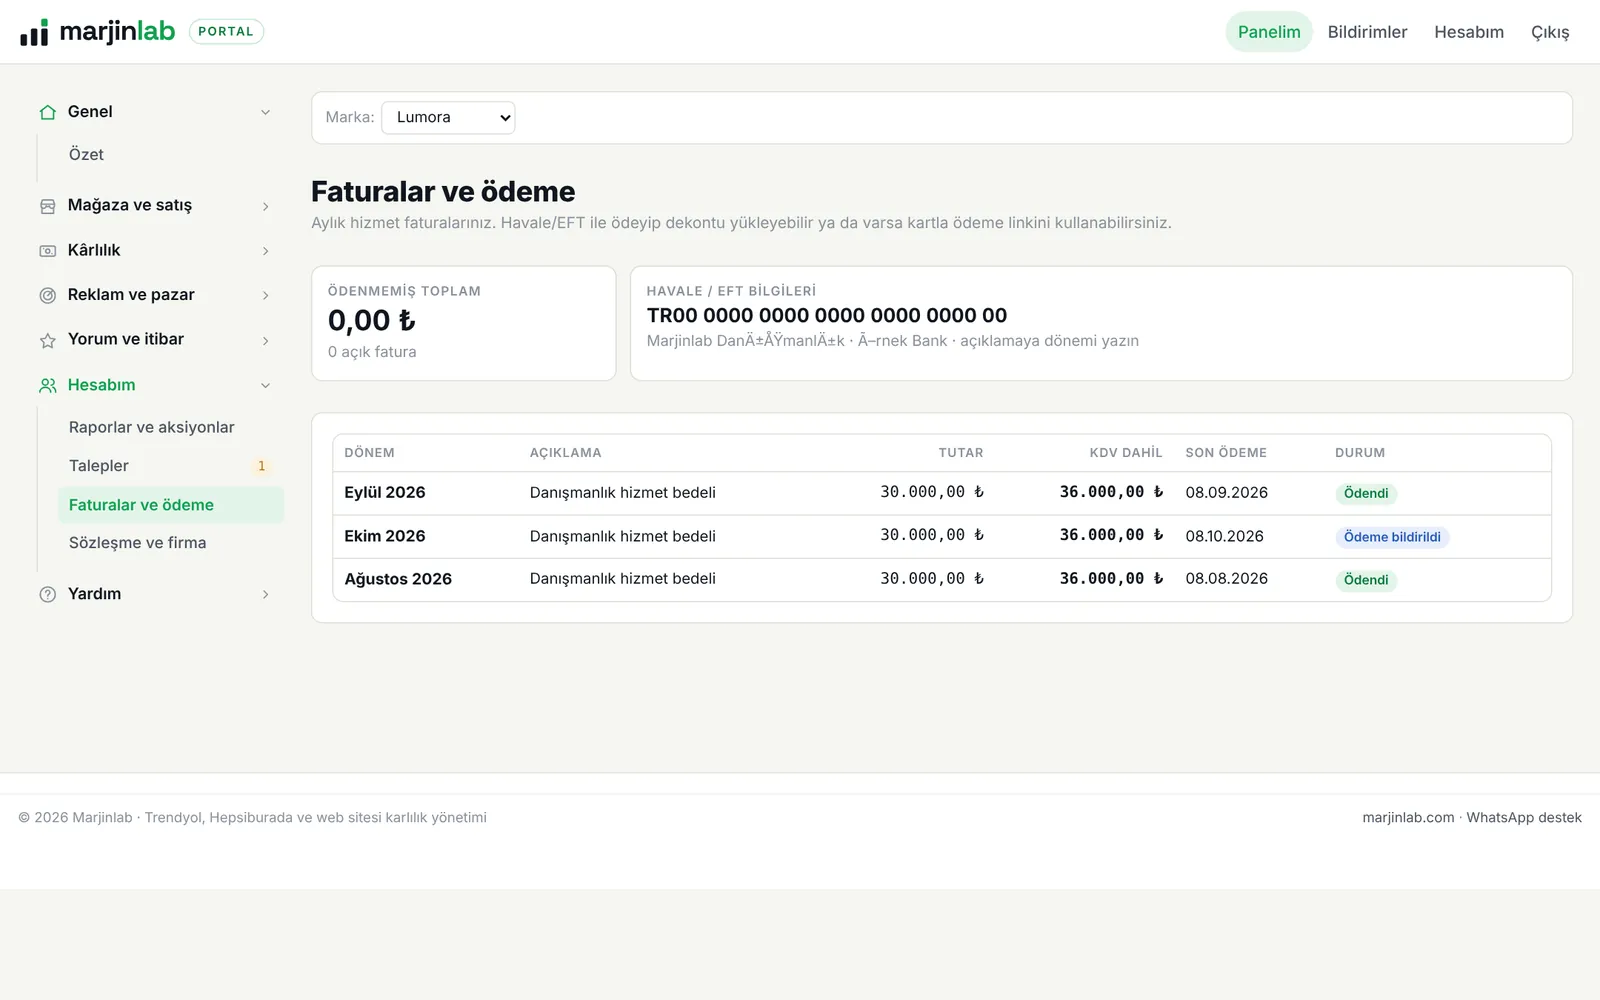
Task: Click the due date 08.10.2026
Action: click(1225, 536)
